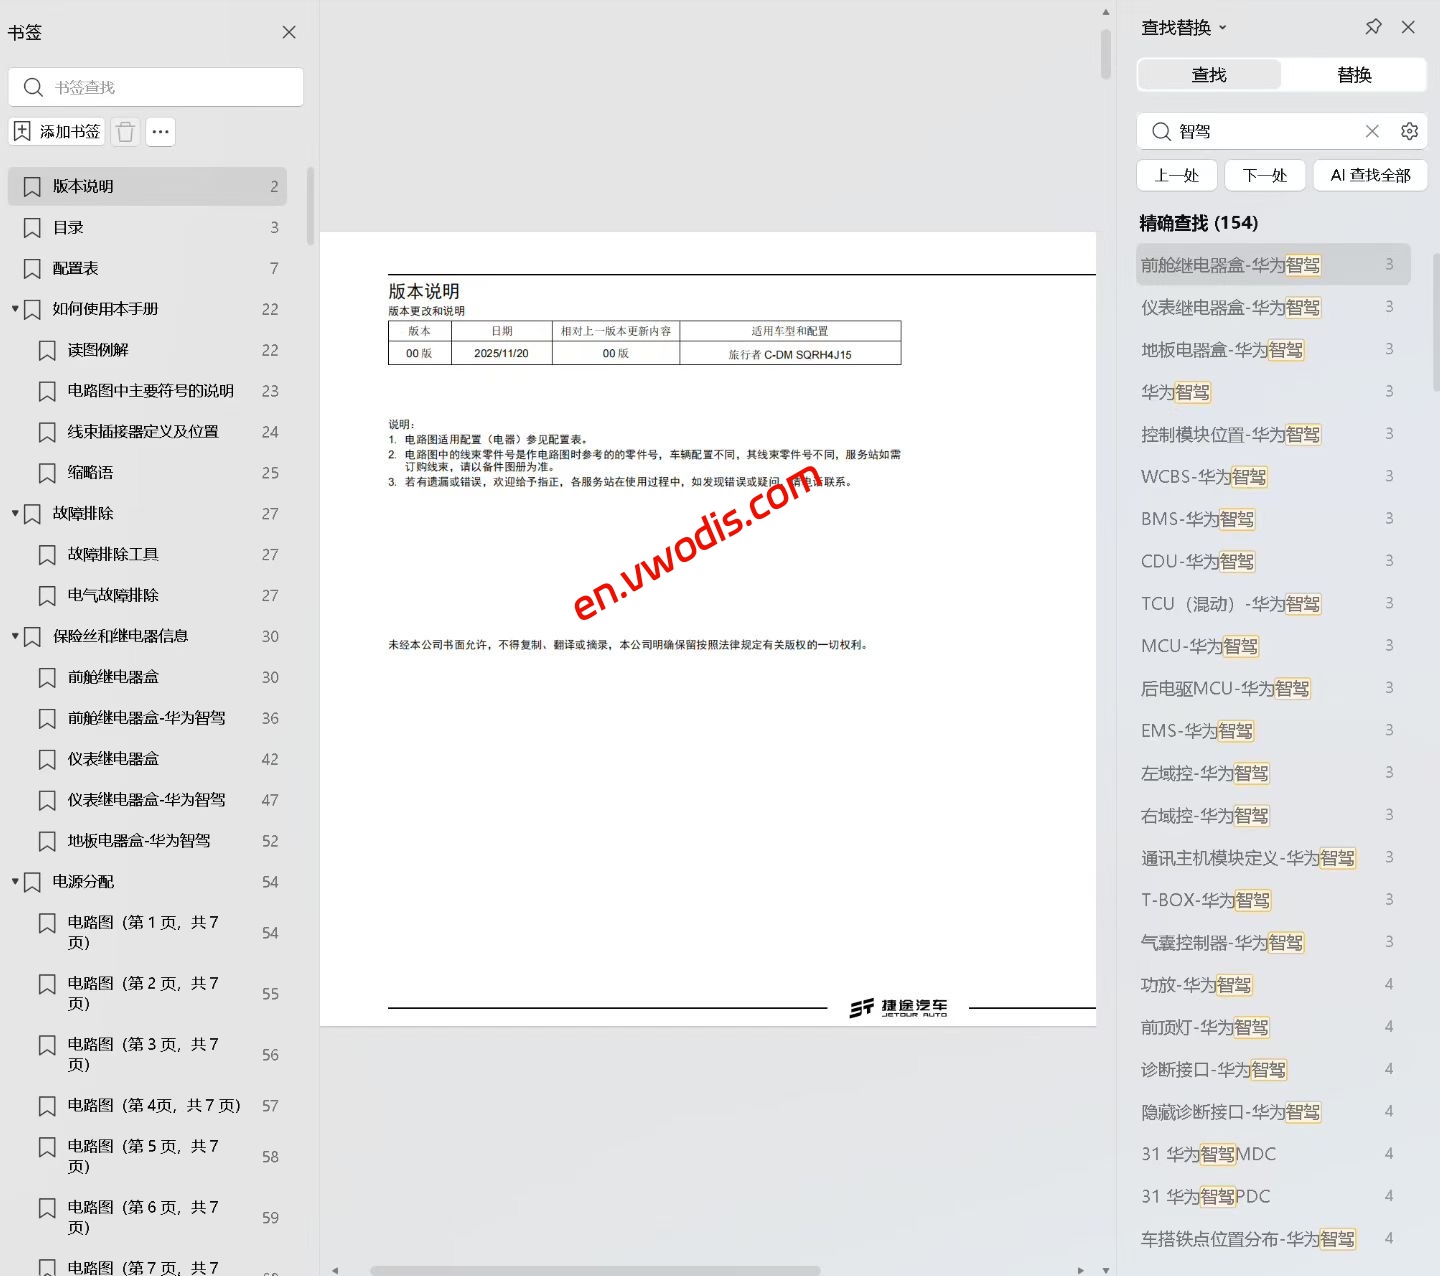Image resolution: width=1440 pixels, height=1276 pixels.
Task: Add a new bookmark with 添加书签 icon
Action: [x=55, y=131]
